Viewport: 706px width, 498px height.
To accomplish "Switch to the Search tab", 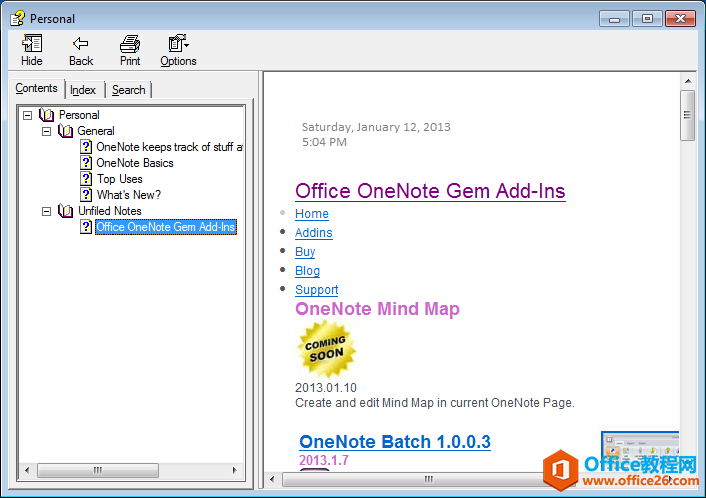I will point(128,90).
